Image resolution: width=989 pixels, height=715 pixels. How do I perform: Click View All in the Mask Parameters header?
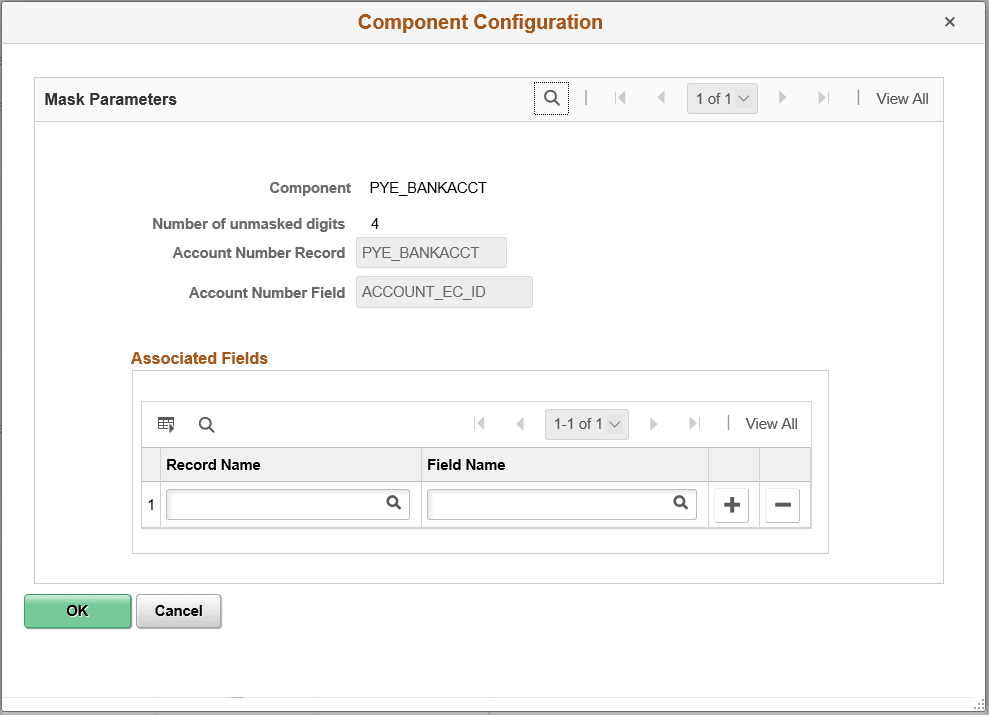coord(902,98)
